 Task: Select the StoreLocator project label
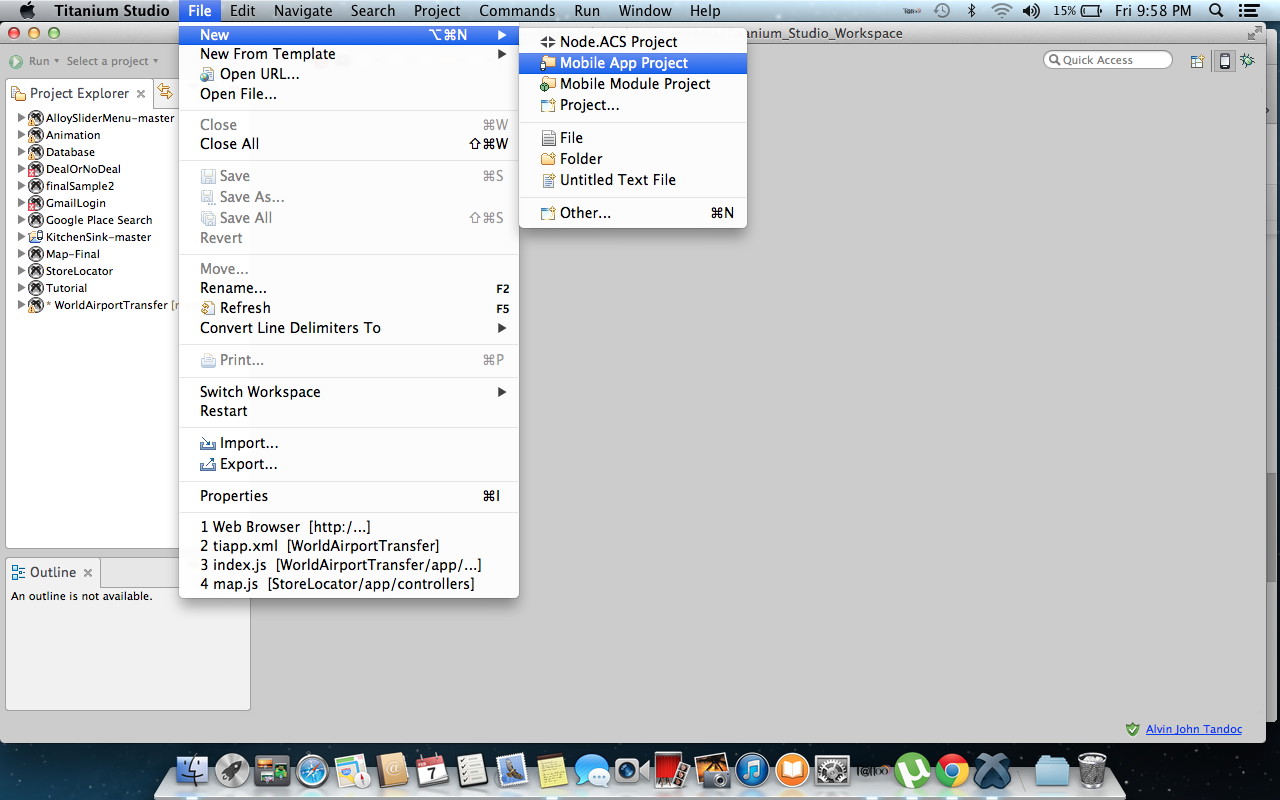tap(79, 271)
